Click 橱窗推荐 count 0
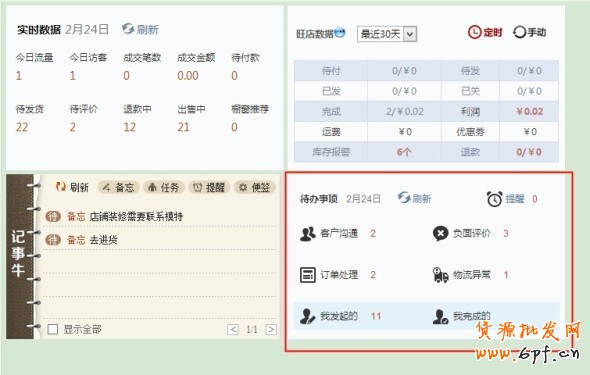This screenshot has width=590, height=375. 234,127
